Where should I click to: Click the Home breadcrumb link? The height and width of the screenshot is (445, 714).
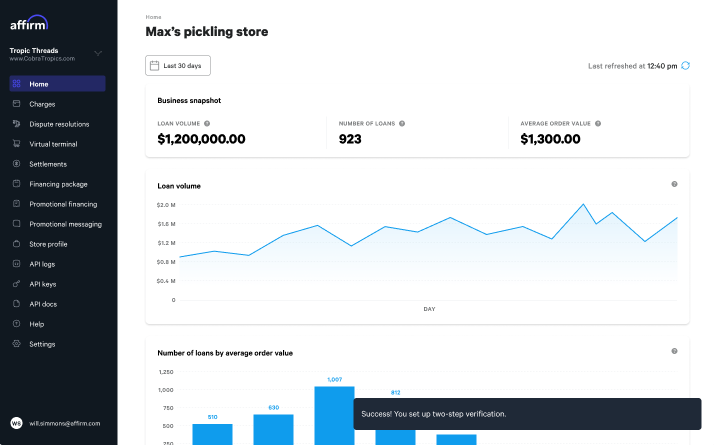pyautogui.click(x=153, y=17)
